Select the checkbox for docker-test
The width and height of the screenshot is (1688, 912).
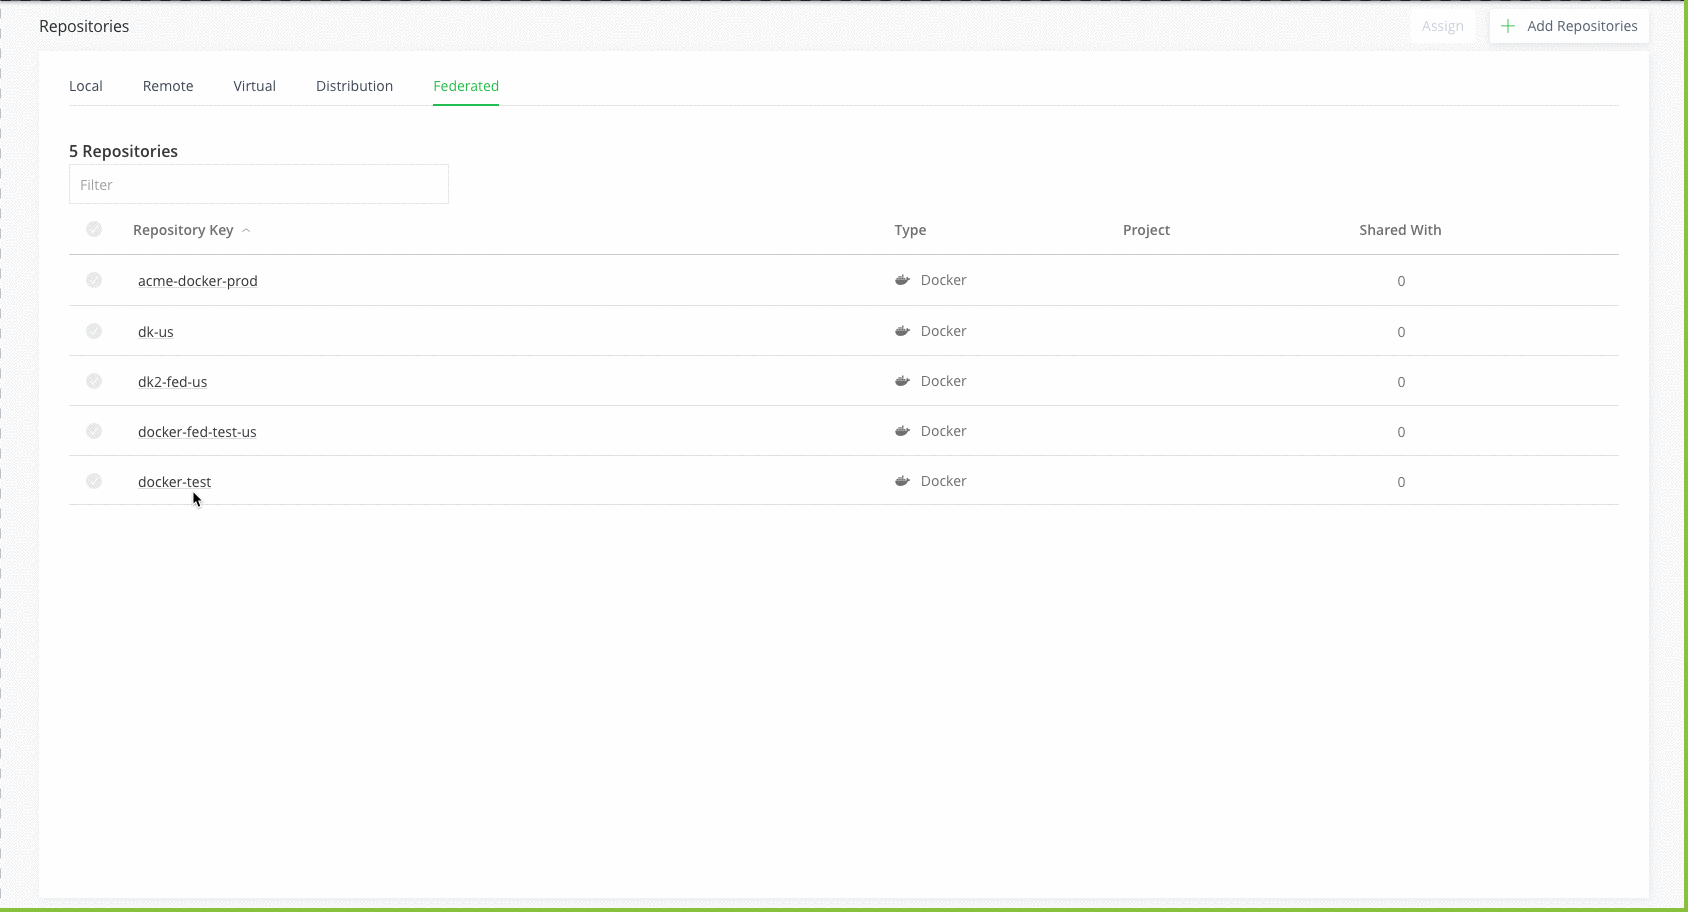[94, 480]
